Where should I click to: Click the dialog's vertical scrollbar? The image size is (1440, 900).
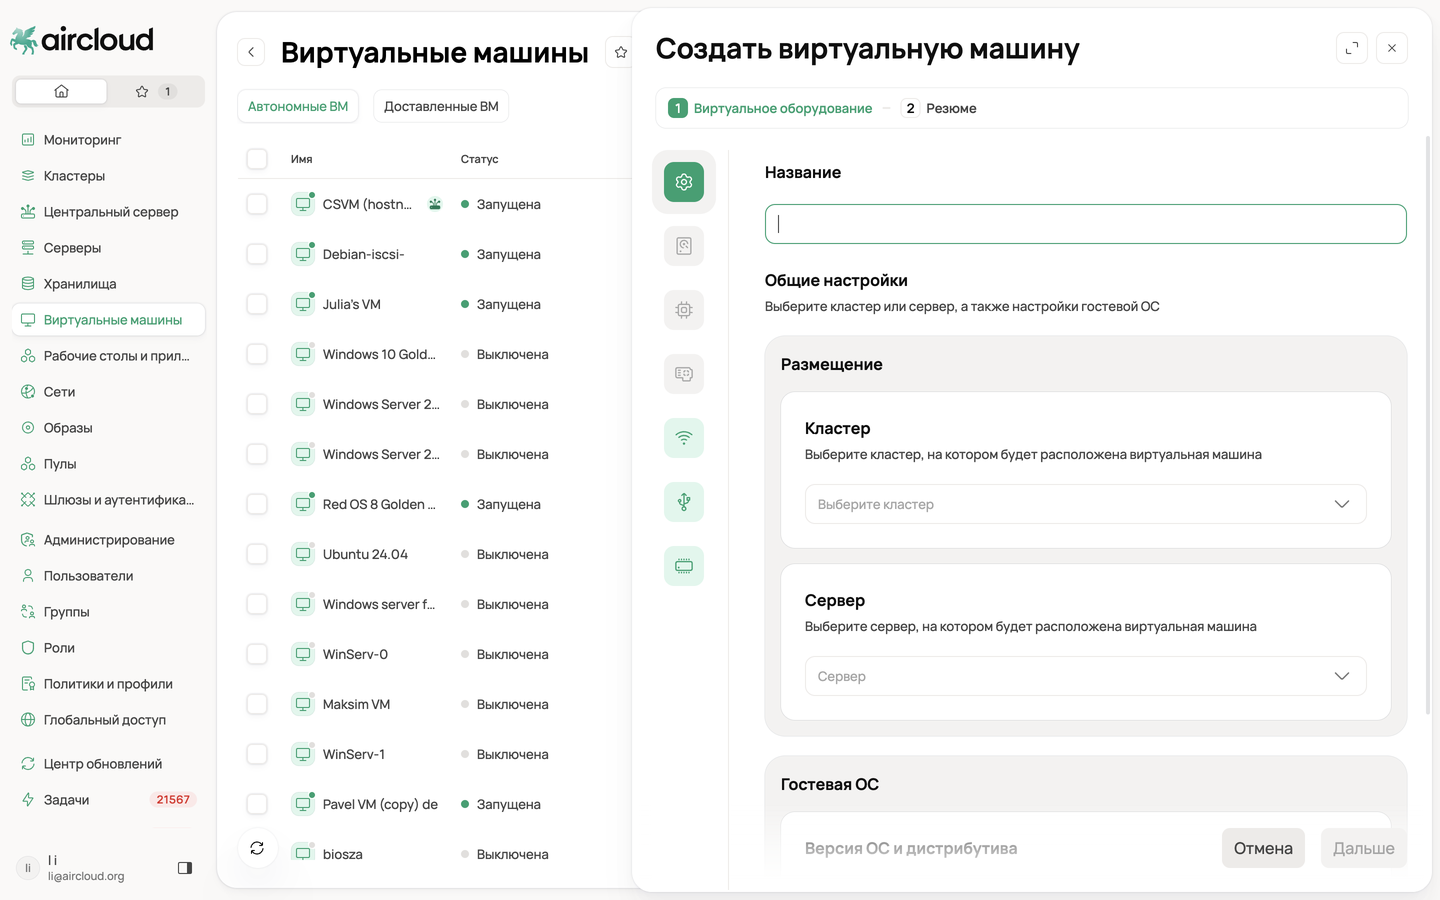tap(1427, 425)
